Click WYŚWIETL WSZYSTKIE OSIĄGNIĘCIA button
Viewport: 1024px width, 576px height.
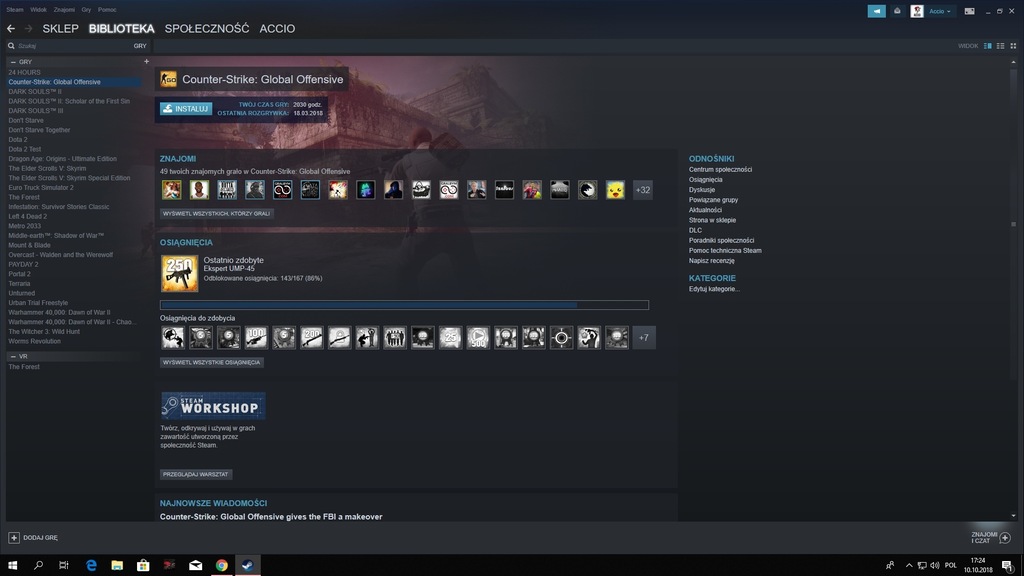[x=212, y=362]
